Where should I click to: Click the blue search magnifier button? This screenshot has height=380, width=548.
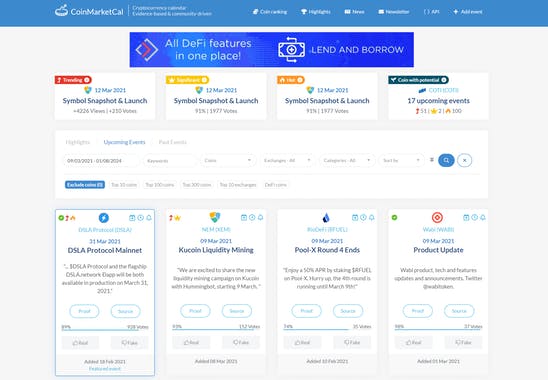point(446,160)
